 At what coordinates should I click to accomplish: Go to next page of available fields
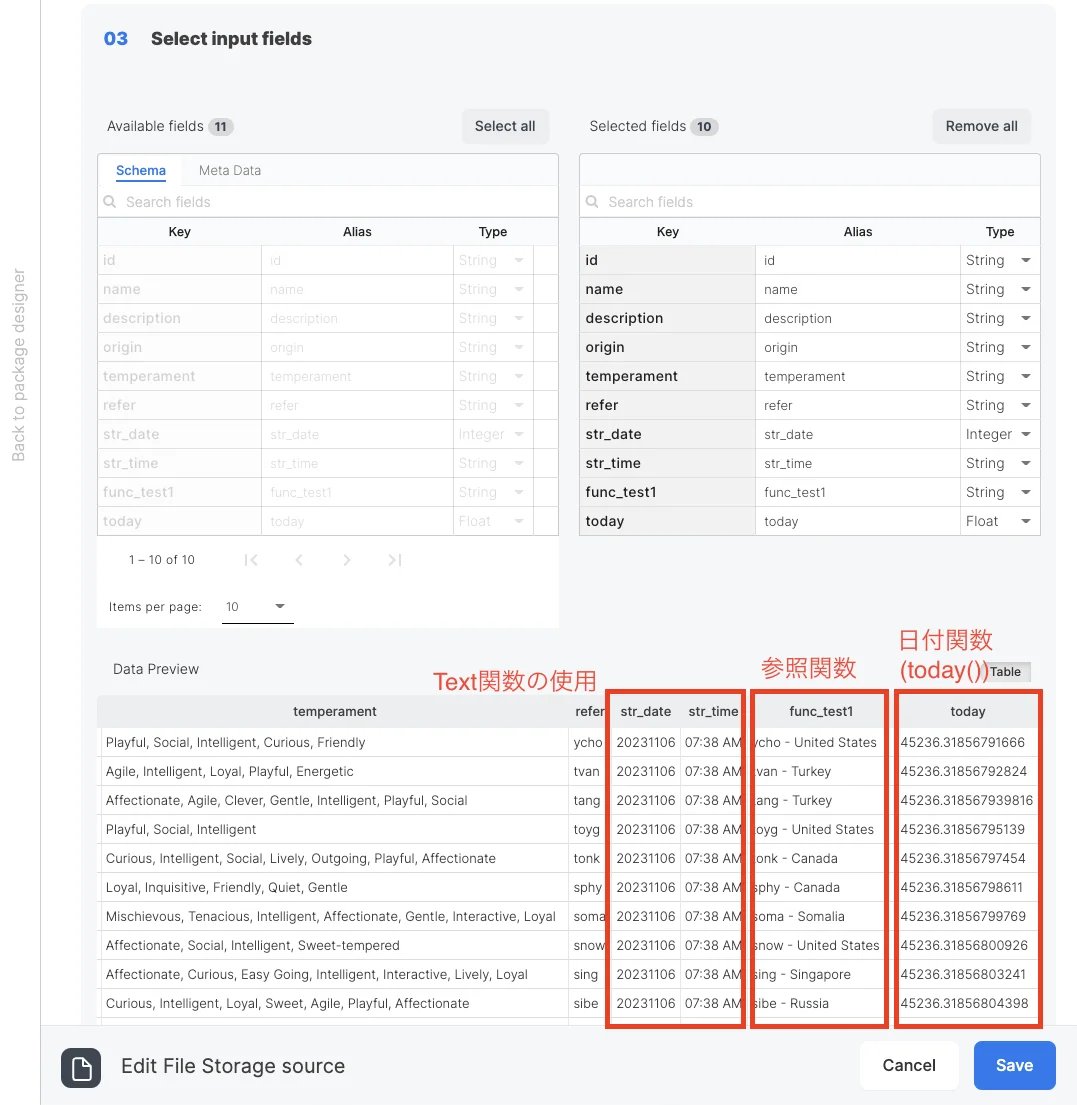(347, 560)
